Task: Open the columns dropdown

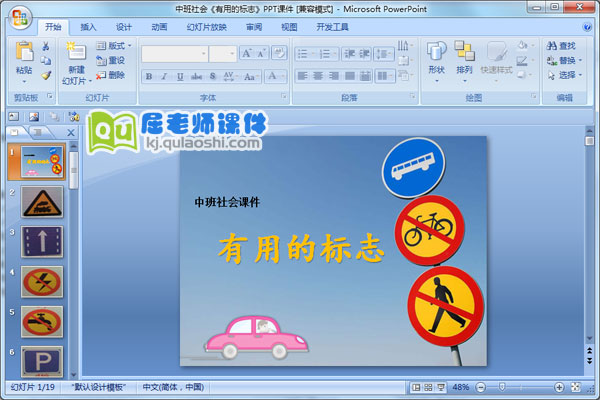Action: [384, 76]
